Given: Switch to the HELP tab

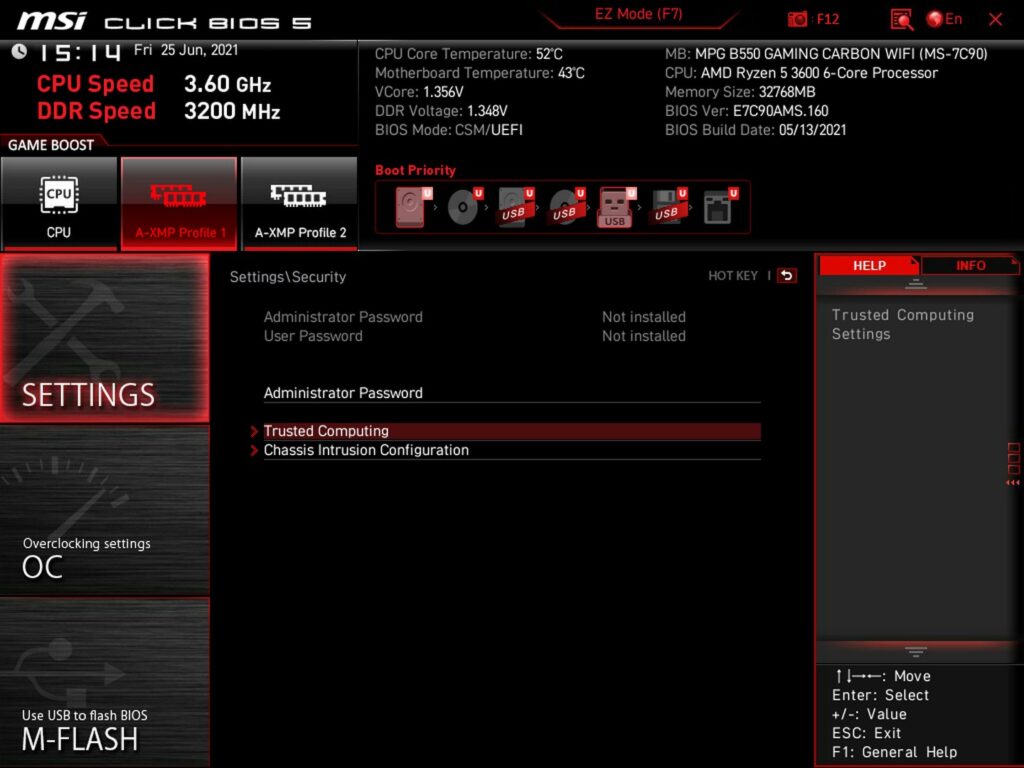Looking at the screenshot, I should pyautogui.click(x=869, y=265).
